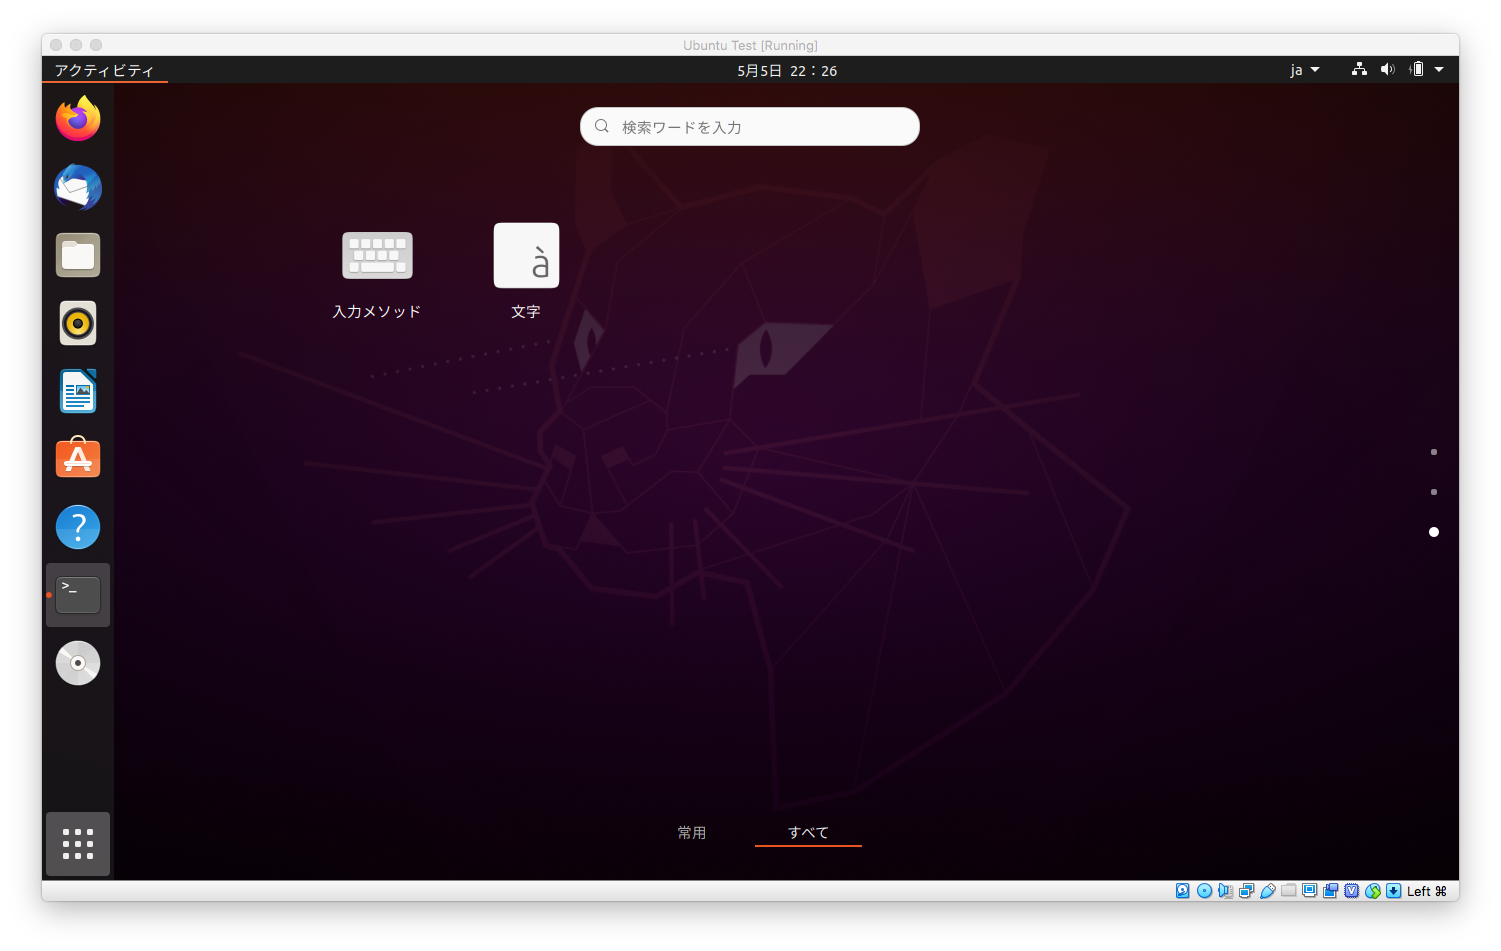Click the VirtualBox USB devices icon
Image resolution: width=1501 pixels, height=951 pixels.
click(x=1267, y=891)
